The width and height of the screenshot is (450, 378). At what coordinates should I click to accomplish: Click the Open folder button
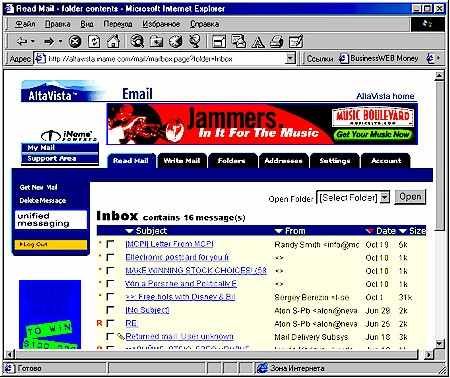(x=410, y=197)
